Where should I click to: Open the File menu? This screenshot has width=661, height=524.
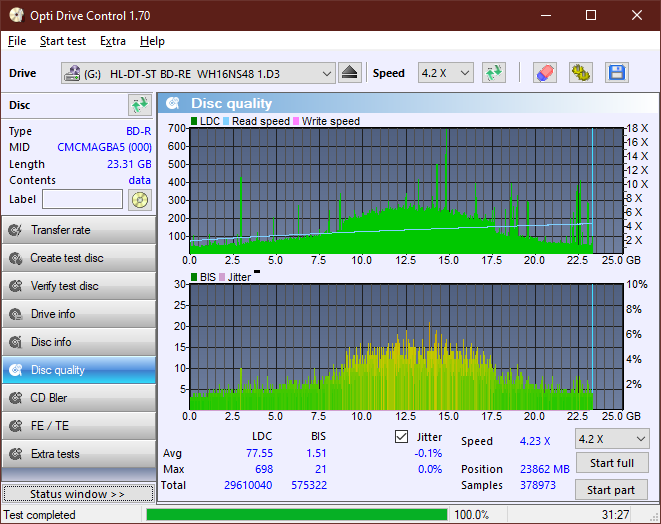pyautogui.click(x=17, y=41)
